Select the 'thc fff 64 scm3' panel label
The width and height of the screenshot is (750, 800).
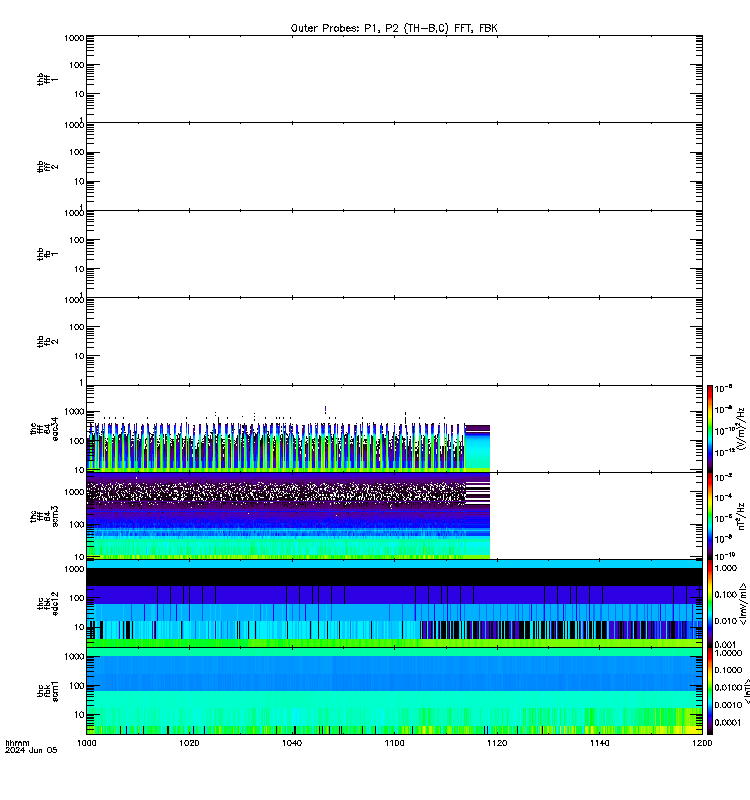tap(44, 516)
